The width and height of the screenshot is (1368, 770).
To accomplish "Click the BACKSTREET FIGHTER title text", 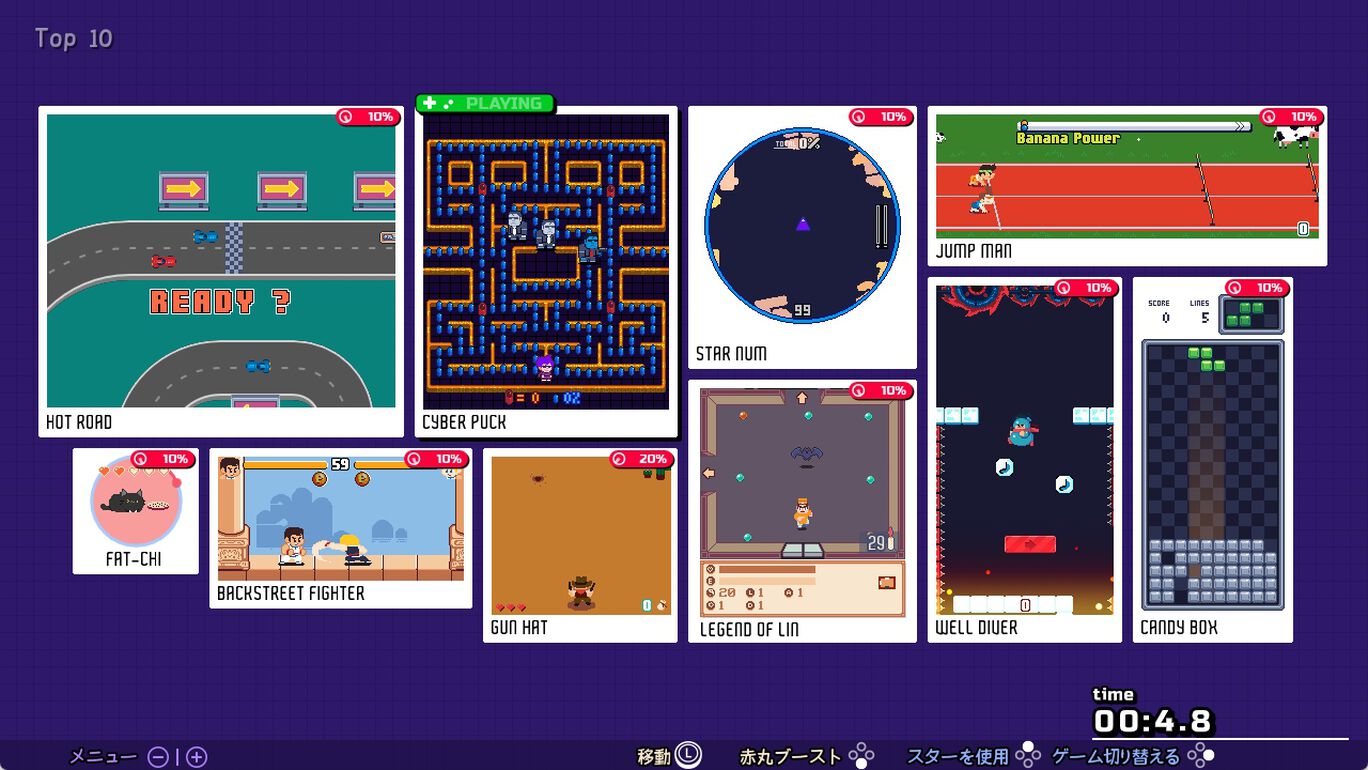I will [291, 594].
